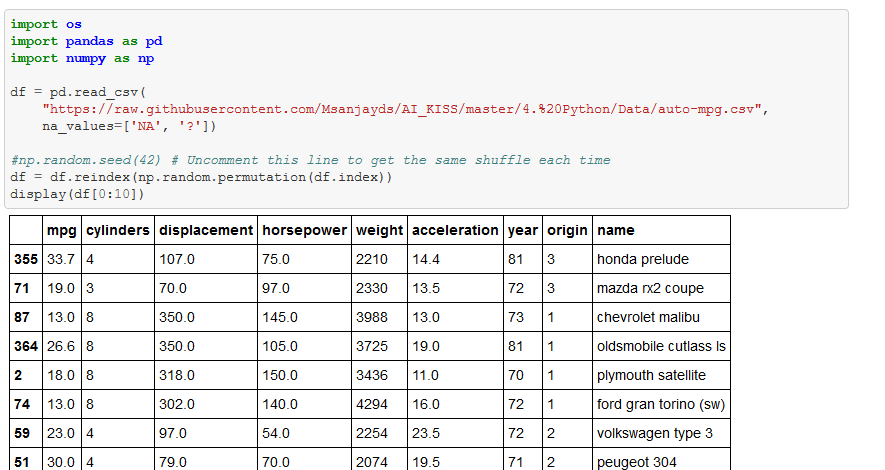
Task: Click mpg value 33.7
Action: 62,260
